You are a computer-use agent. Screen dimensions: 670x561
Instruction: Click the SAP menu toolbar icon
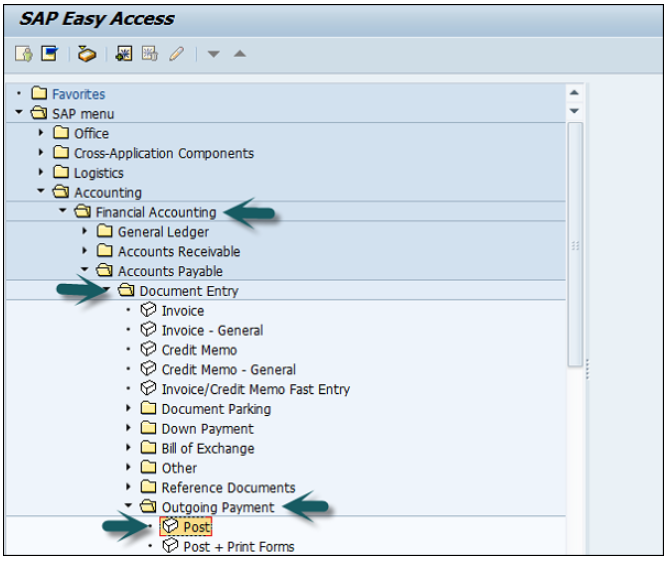pos(49,54)
